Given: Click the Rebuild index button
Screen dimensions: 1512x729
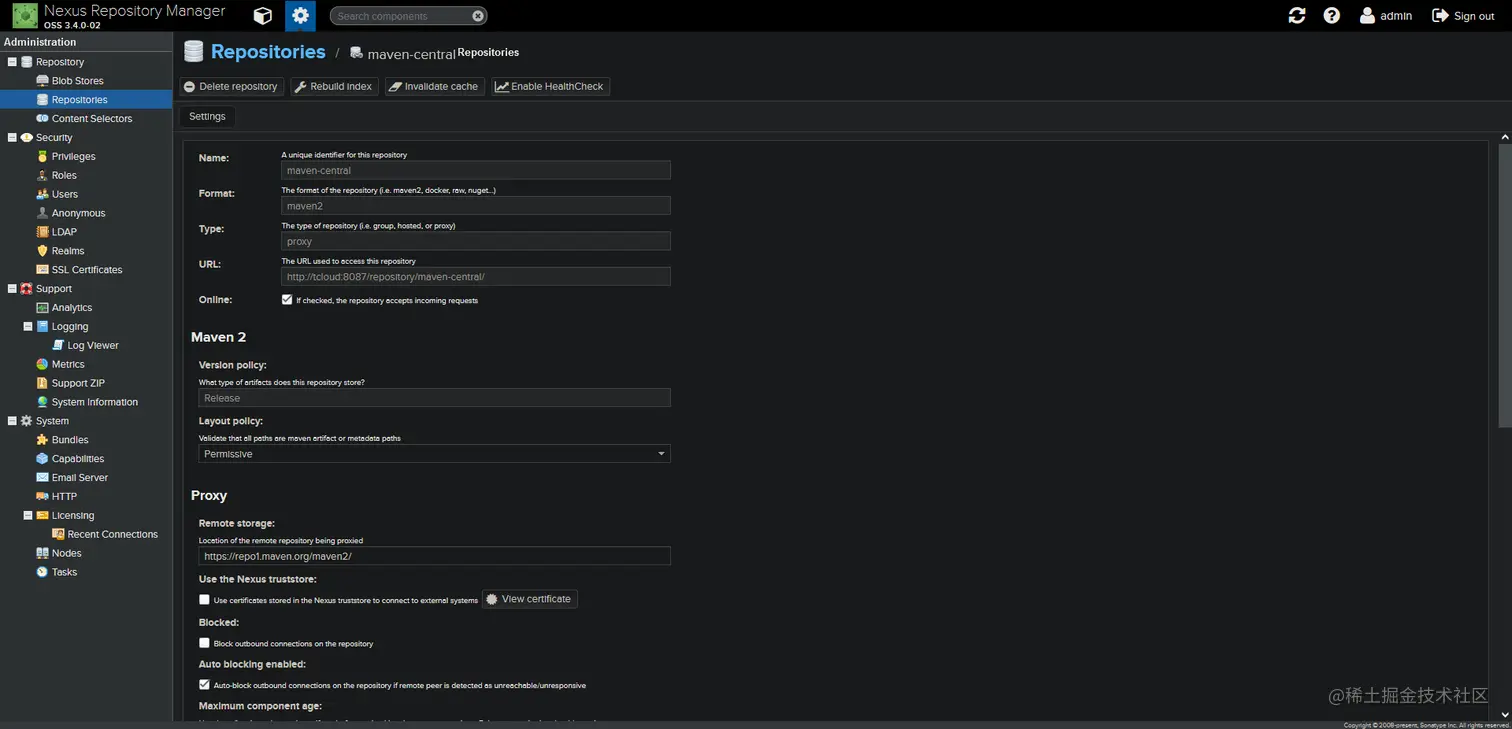Looking at the screenshot, I should click(x=333, y=87).
